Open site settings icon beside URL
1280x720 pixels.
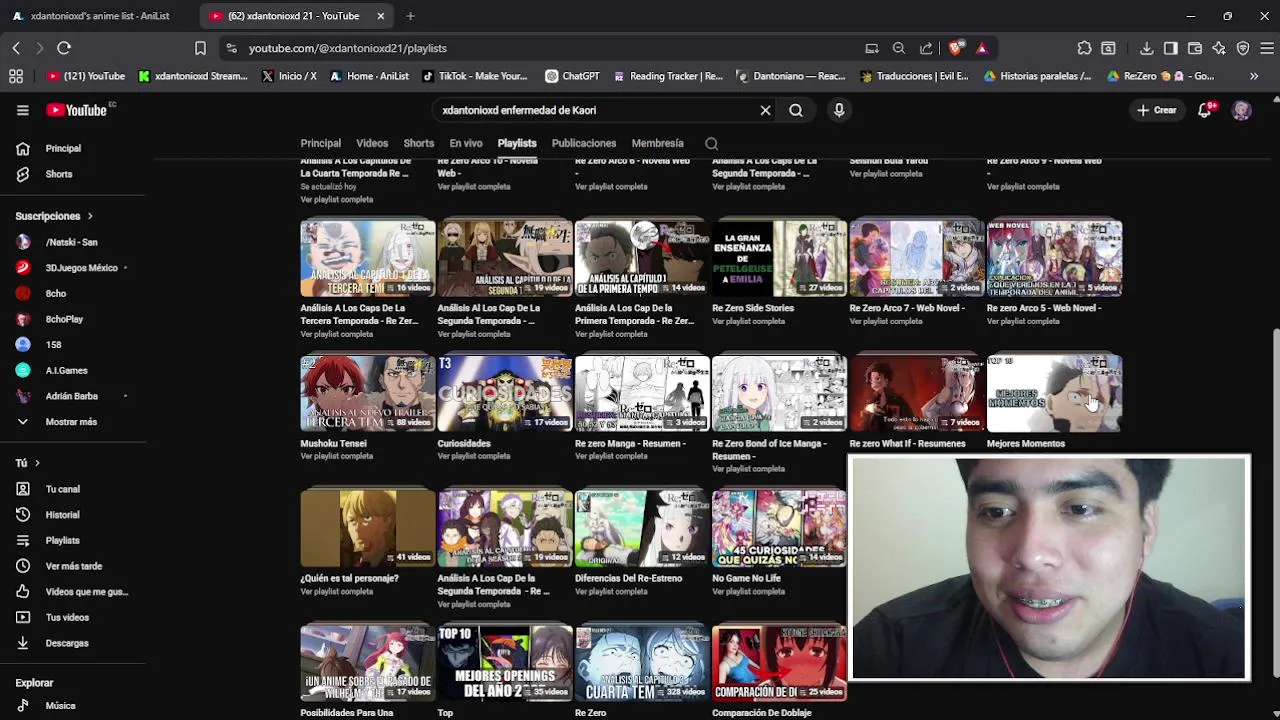[231, 48]
